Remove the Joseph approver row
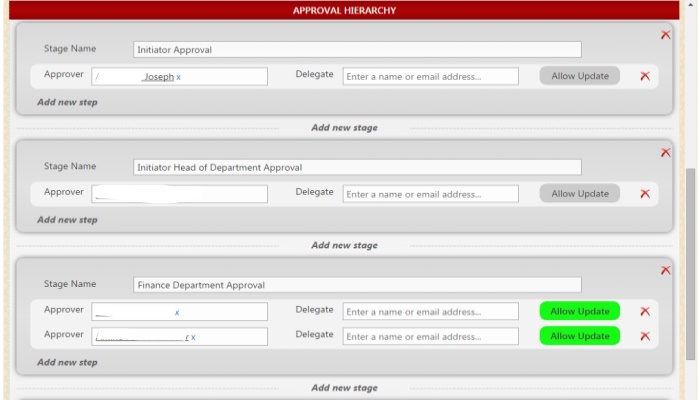This screenshot has height=400, width=700. point(645,76)
